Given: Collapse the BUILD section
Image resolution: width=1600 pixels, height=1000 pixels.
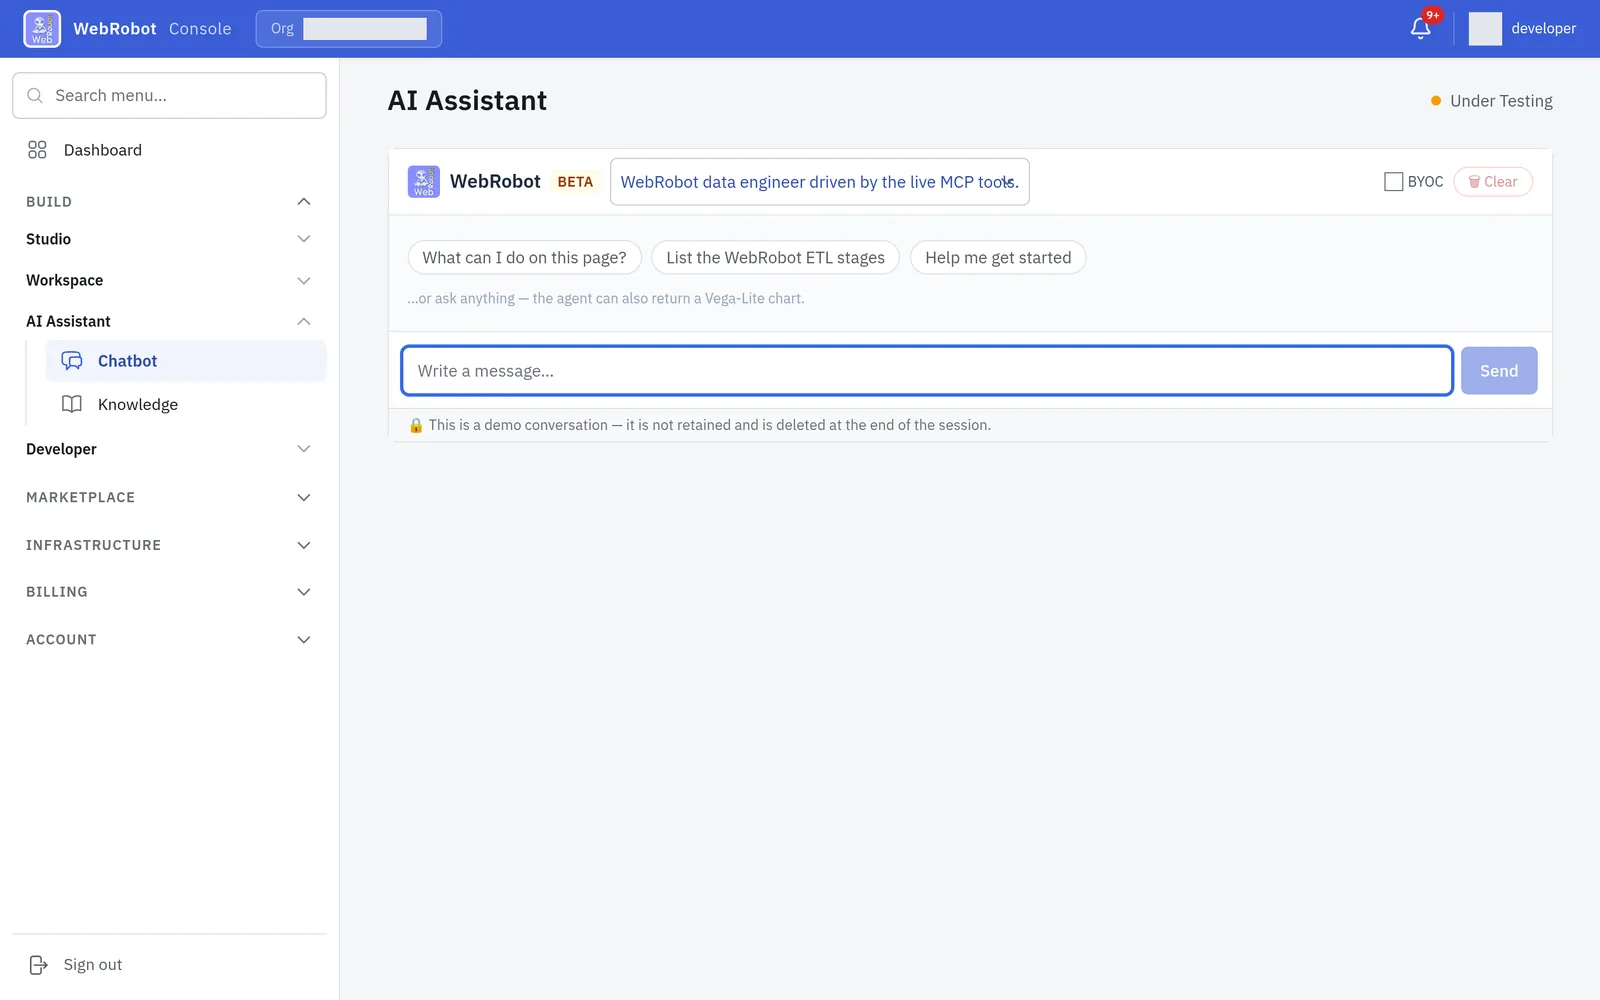Looking at the screenshot, I should 304,202.
